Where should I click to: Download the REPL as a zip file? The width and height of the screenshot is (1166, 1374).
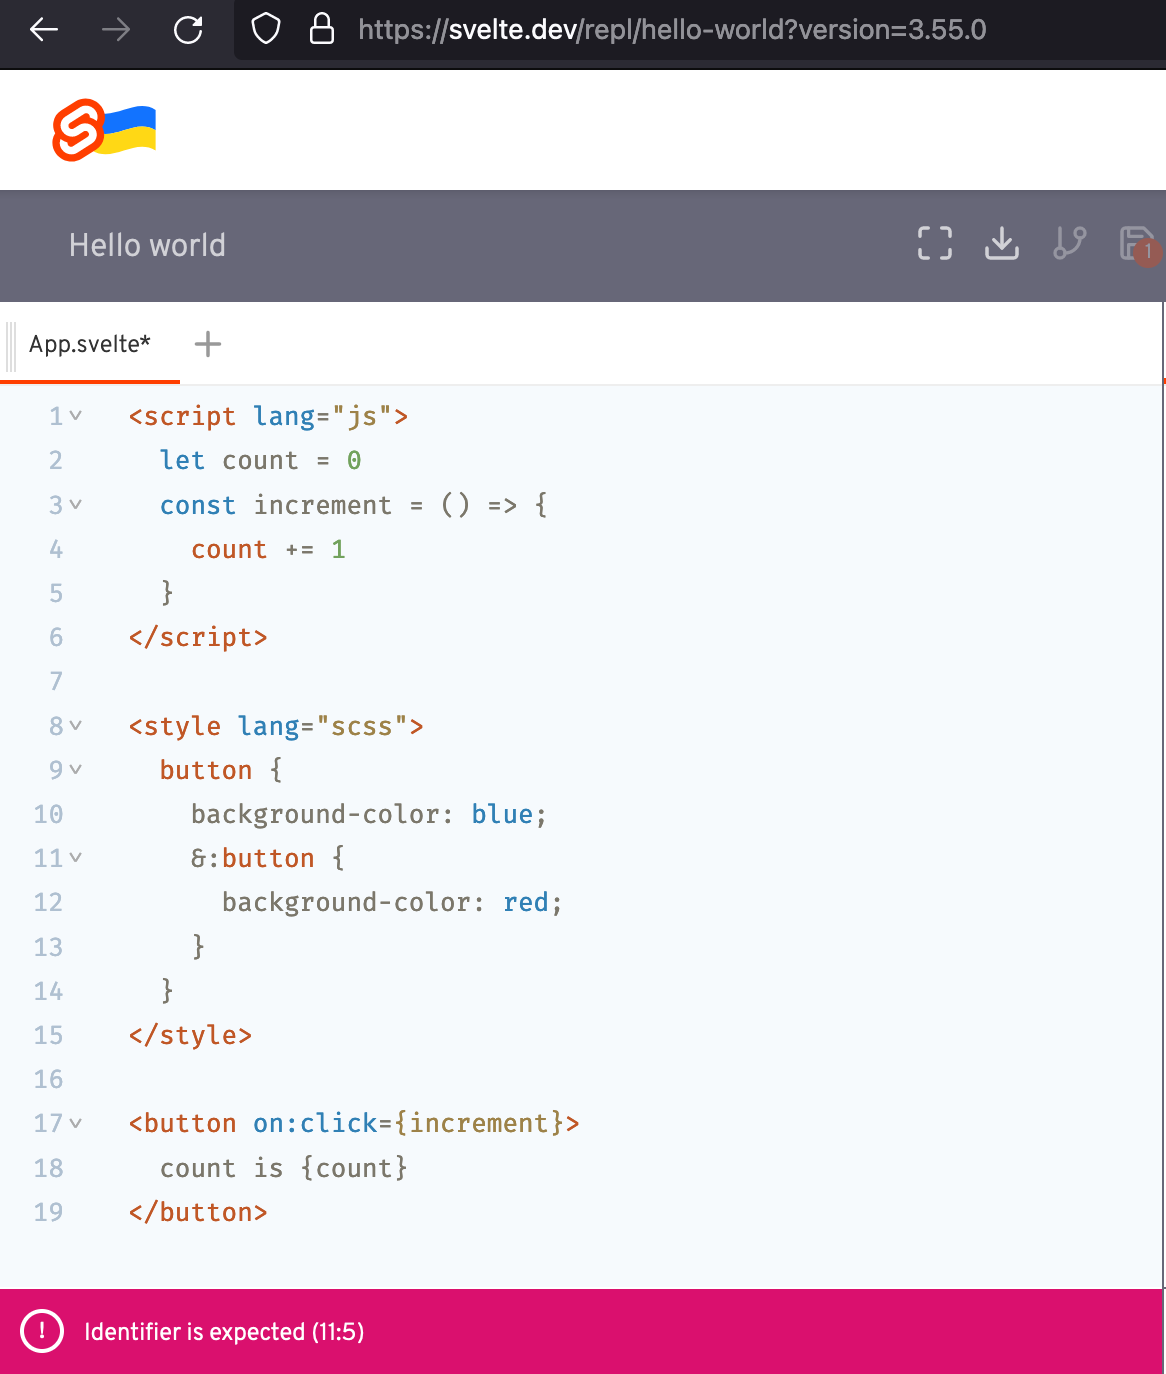click(x=1002, y=244)
